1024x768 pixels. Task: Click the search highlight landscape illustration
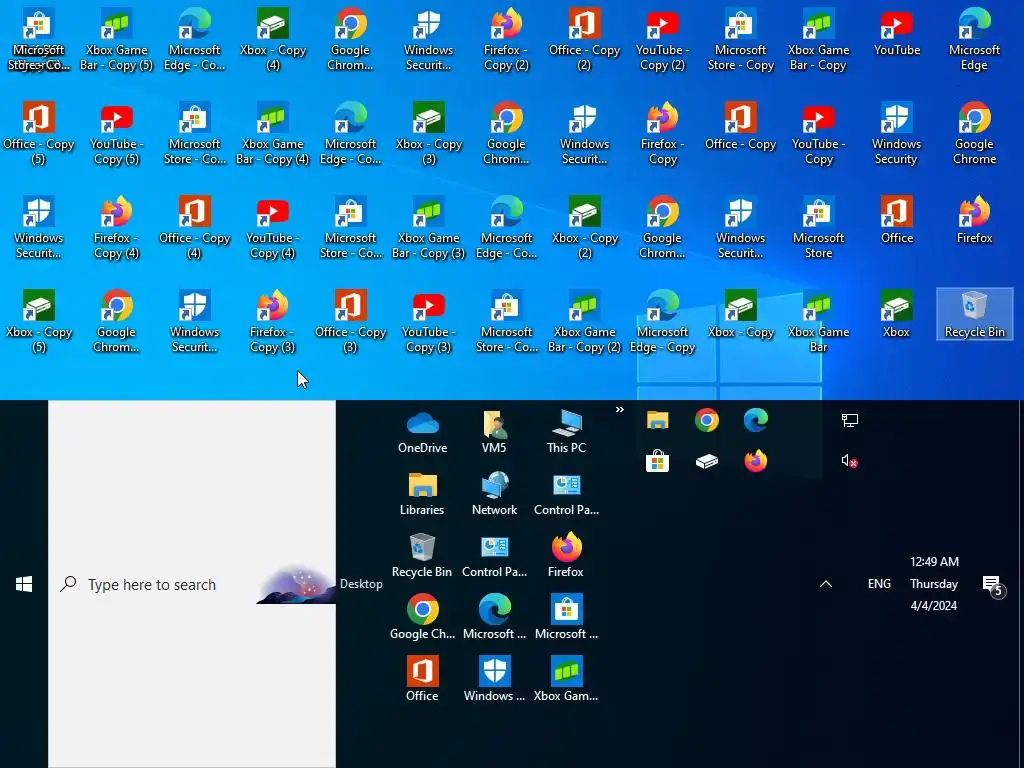click(x=296, y=584)
